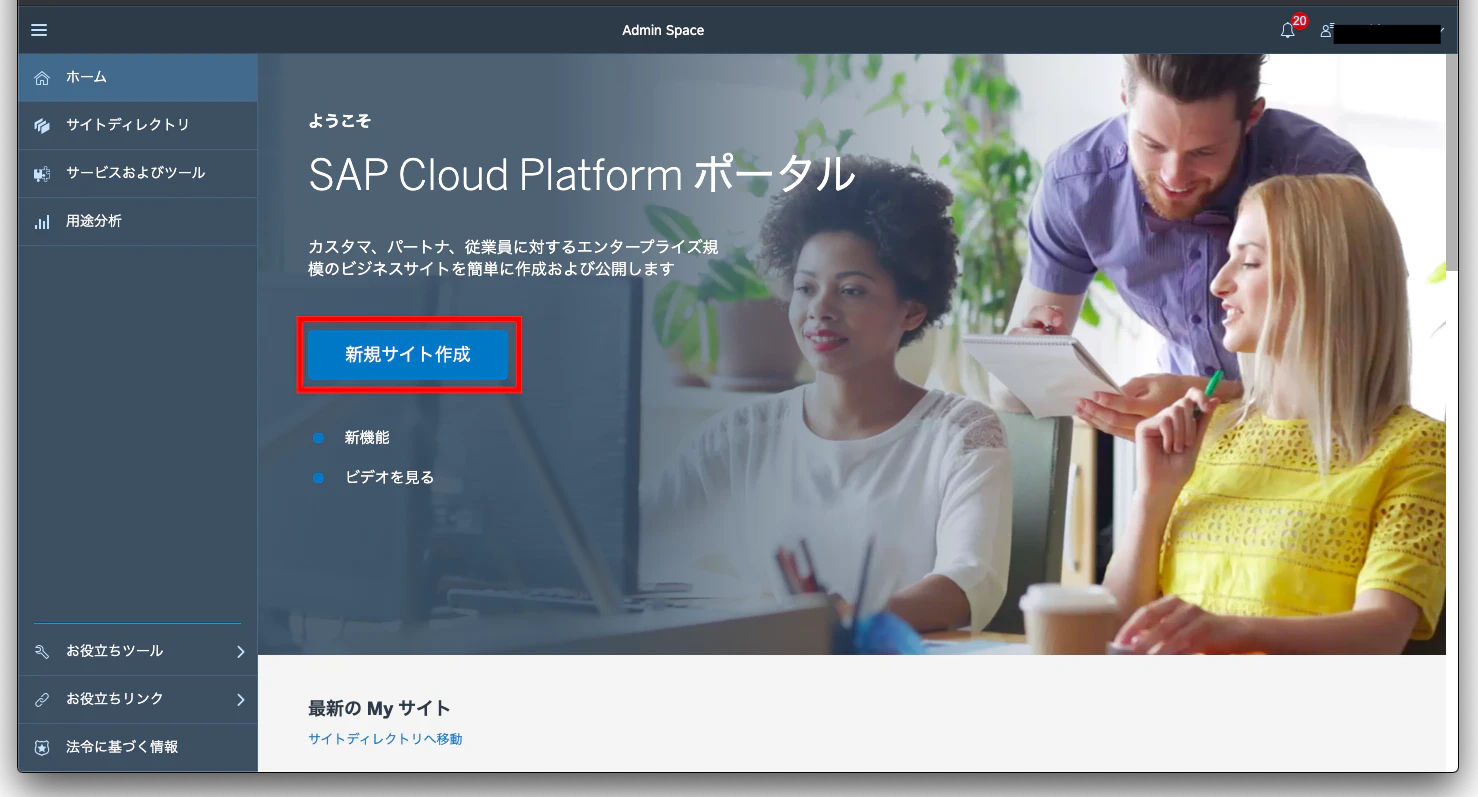The width and height of the screenshot is (1478, 797).
Task: Click the user profile icon in header
Action: 1326,31
